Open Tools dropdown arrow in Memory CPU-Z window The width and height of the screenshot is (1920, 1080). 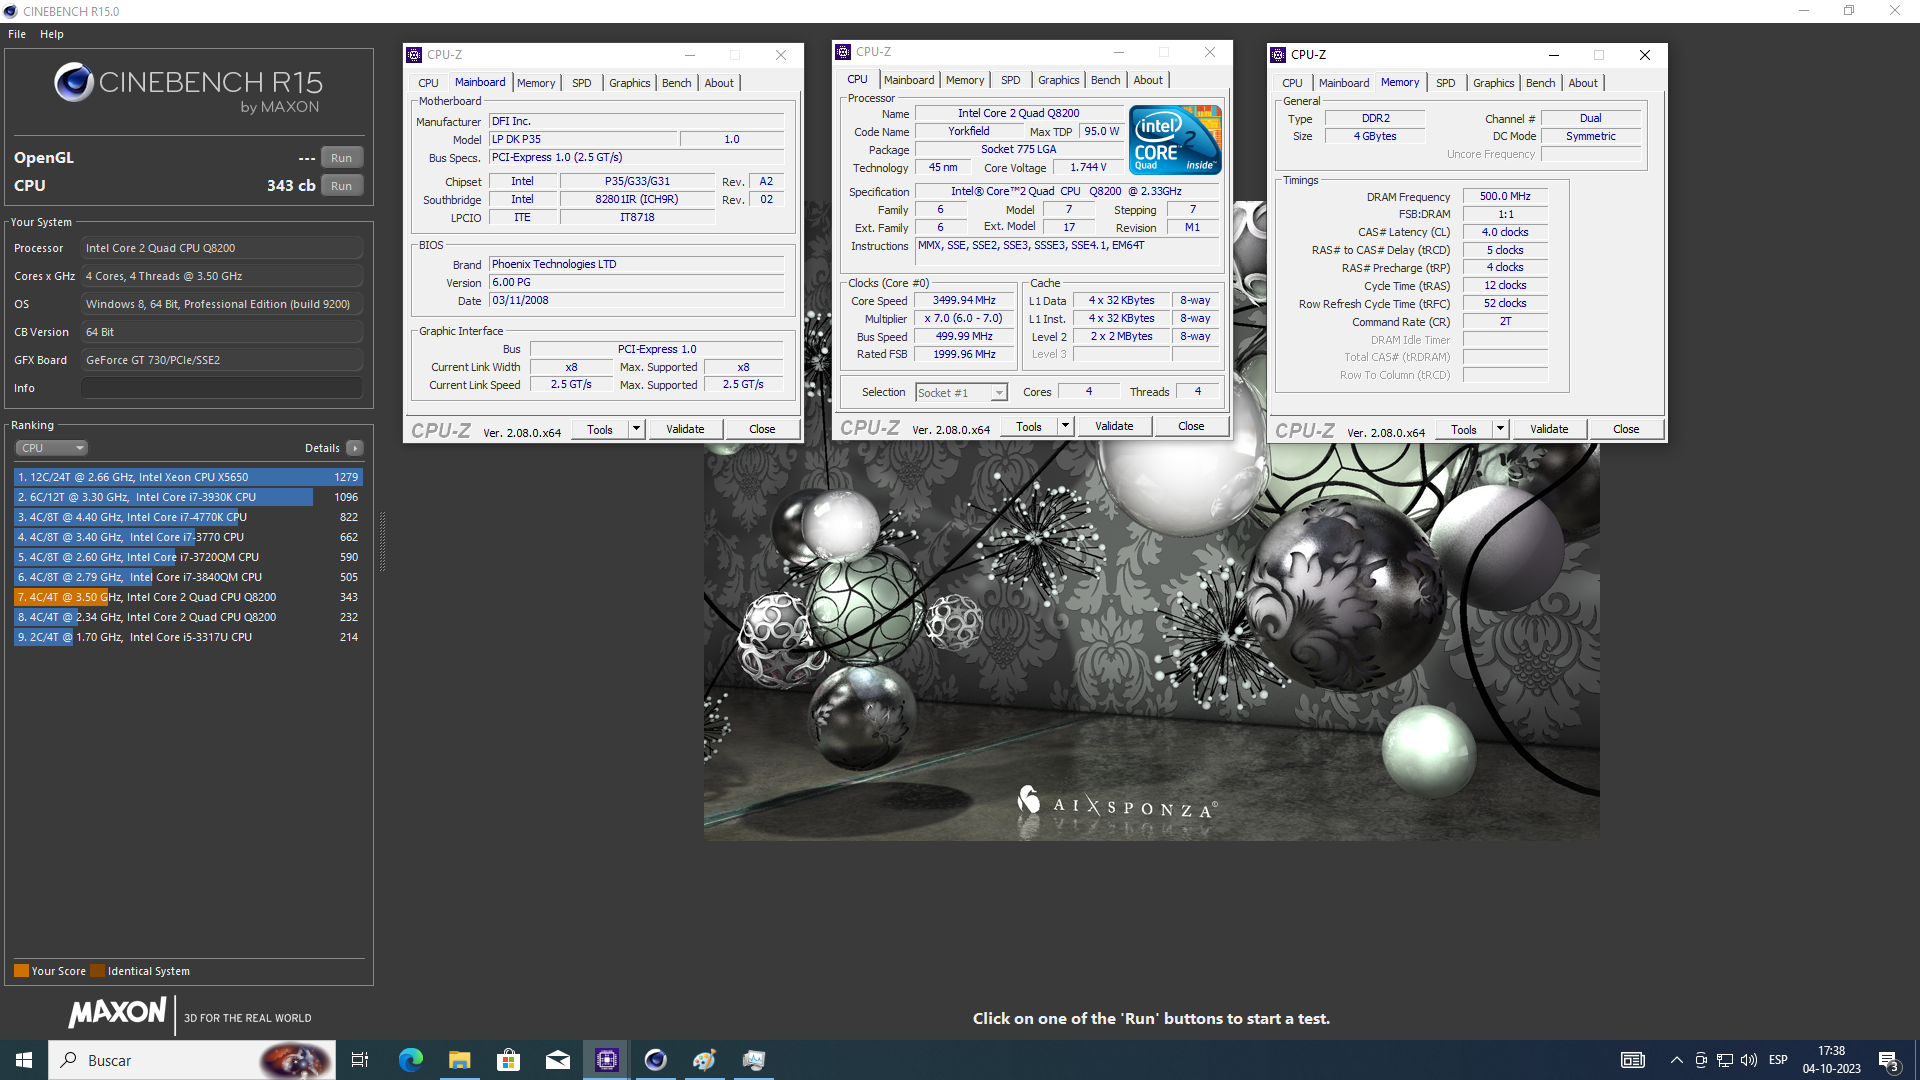(1500, 429)
